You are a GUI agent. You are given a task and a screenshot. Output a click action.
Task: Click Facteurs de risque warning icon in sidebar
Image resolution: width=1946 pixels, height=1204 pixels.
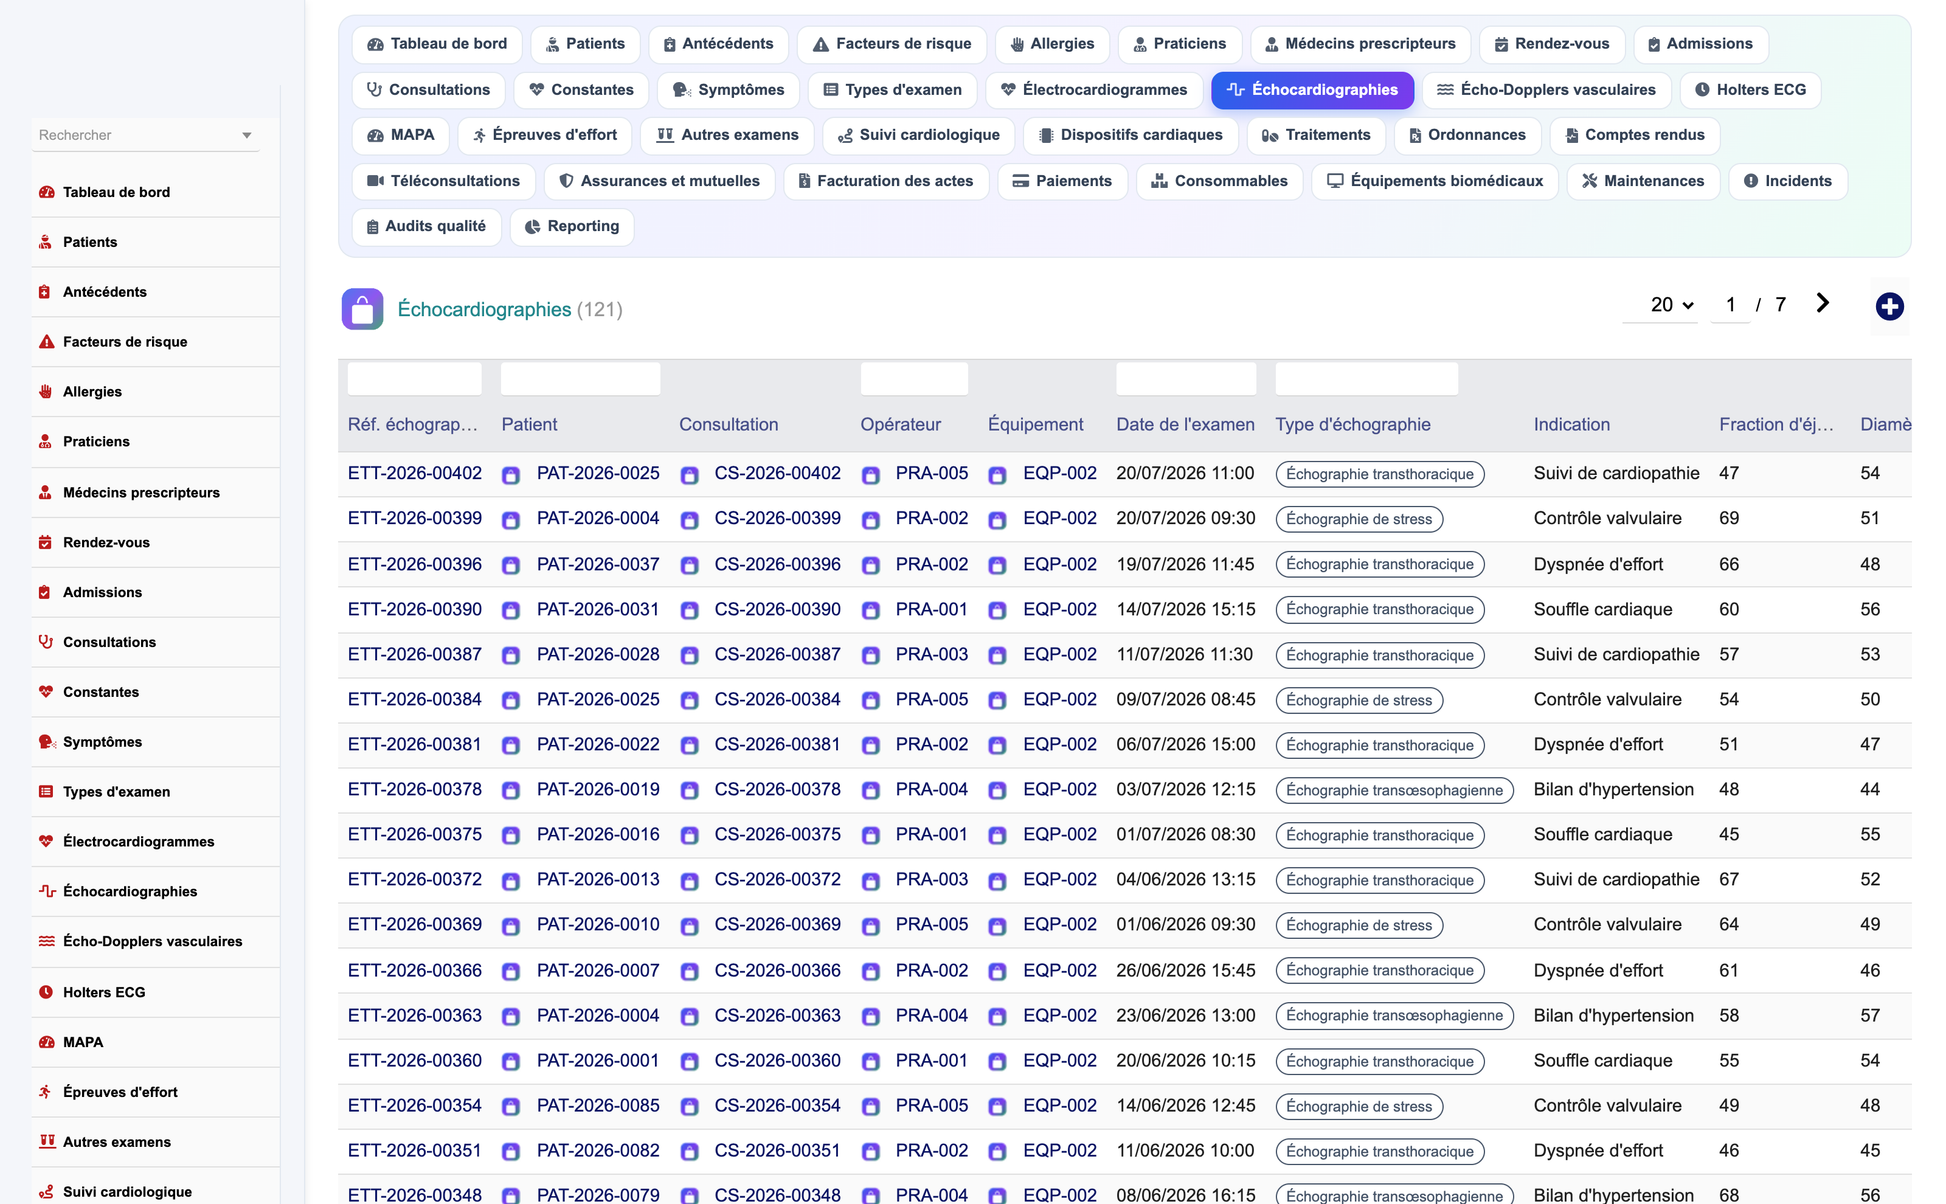(46, 342)
